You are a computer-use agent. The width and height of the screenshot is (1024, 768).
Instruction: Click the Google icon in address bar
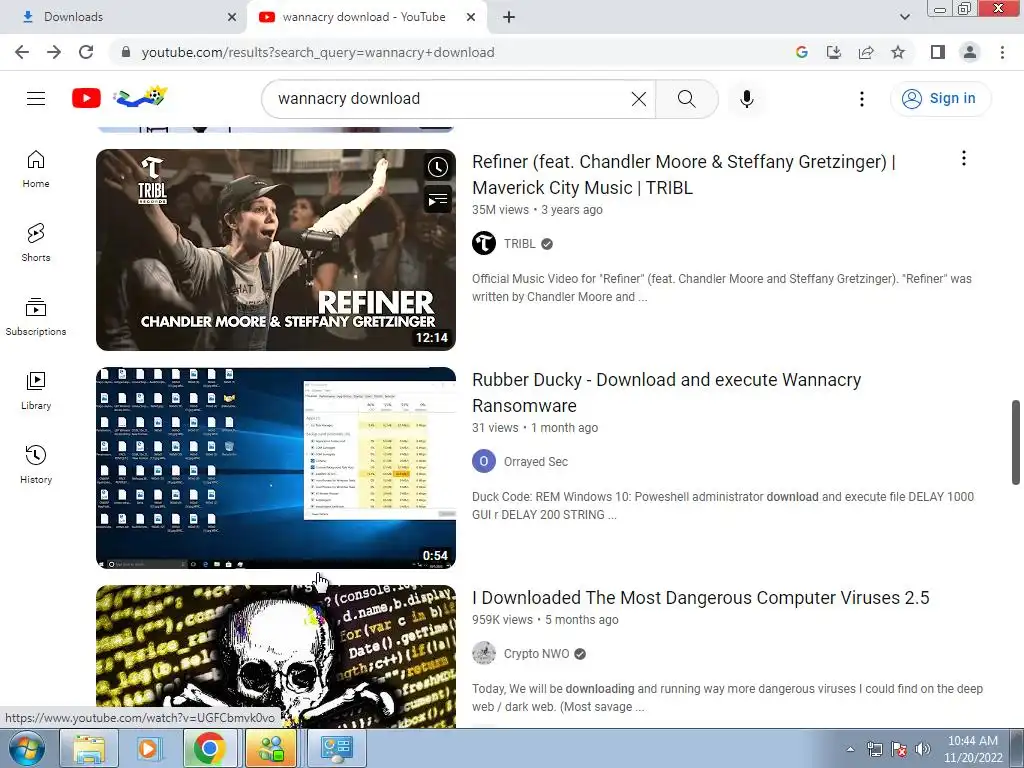(x=802, y=52)
